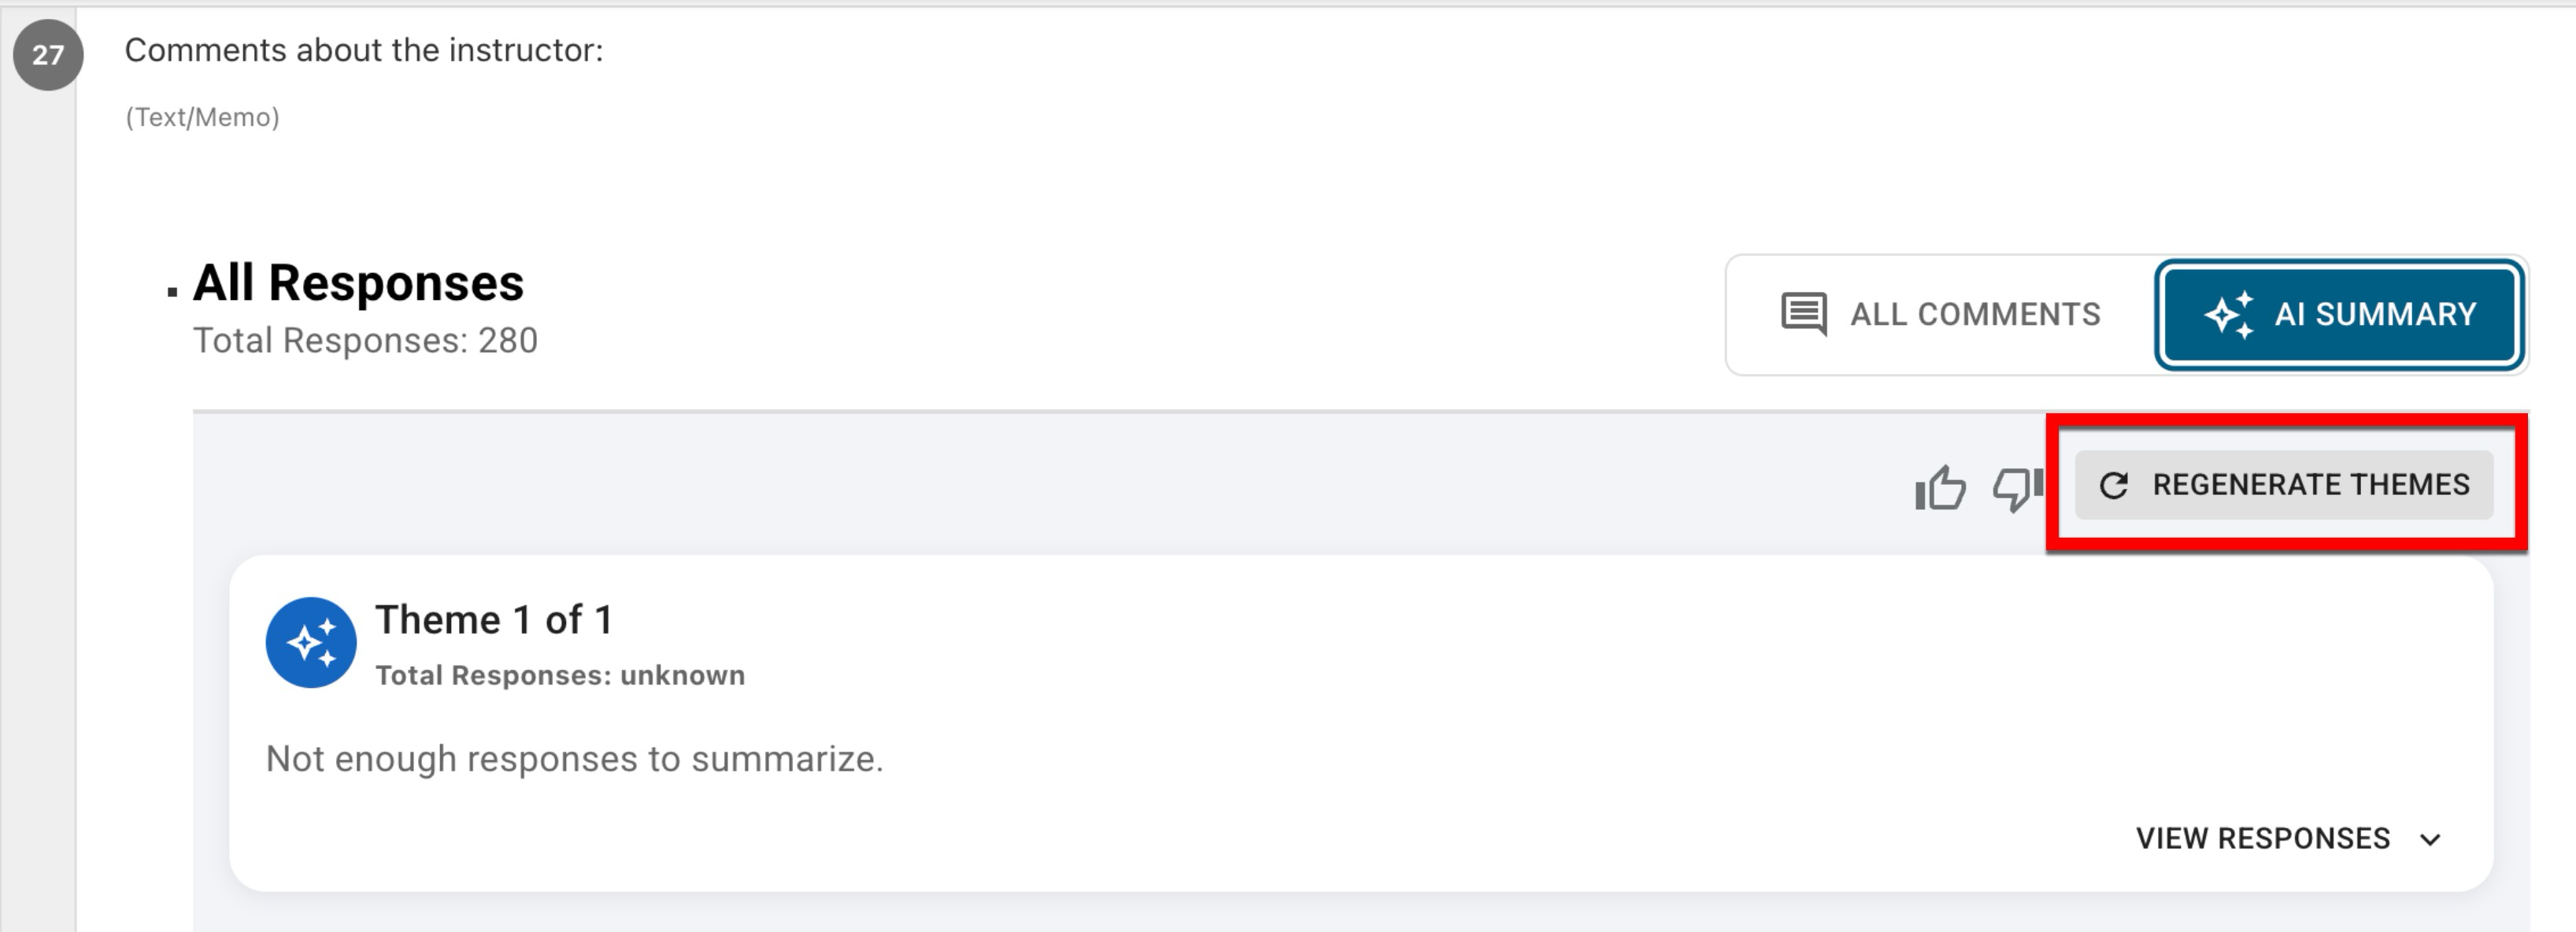Viewport: 2576px width, 932px height.
Task: Click the small square bullet beside All Responses
Action: pyautogui.click(x=173, y=292)
